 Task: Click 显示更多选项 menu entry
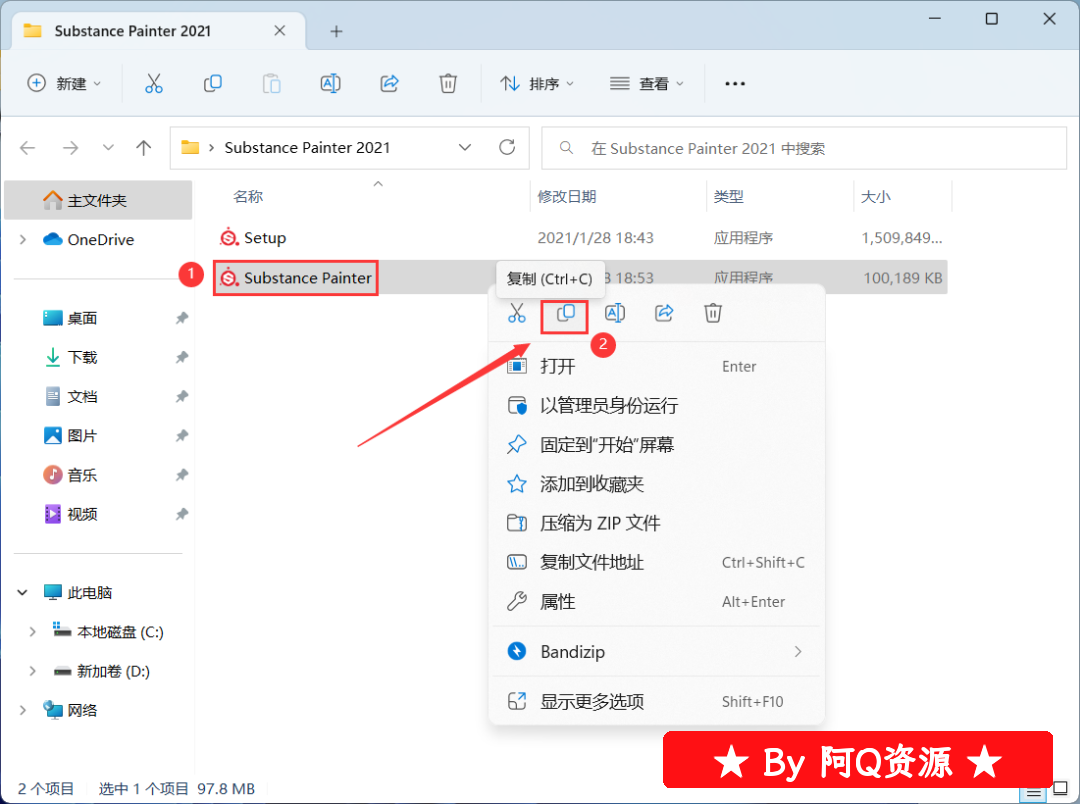point(592,702)
